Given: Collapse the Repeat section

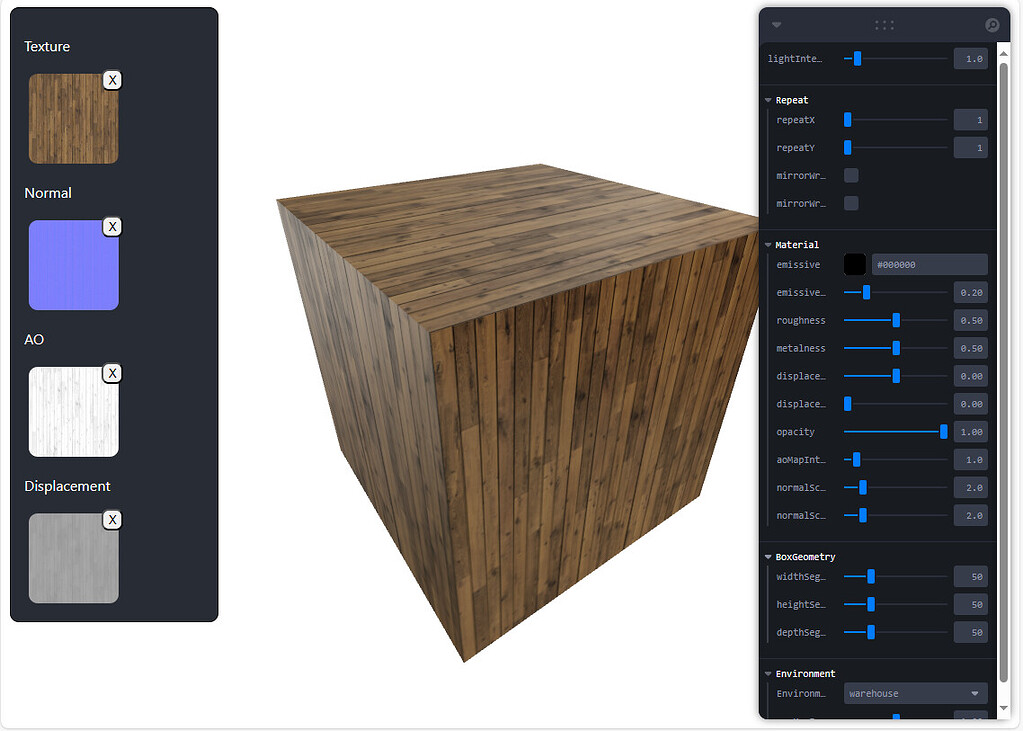Looking at the screenshot, I should [769, 100].
